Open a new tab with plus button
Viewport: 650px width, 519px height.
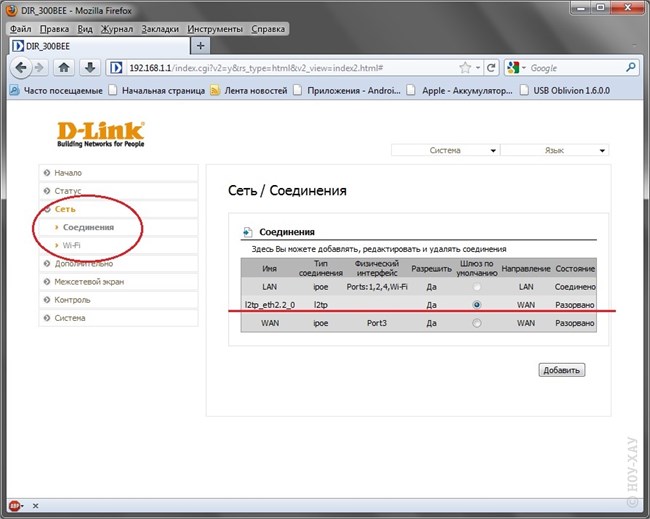coord(201,46)
